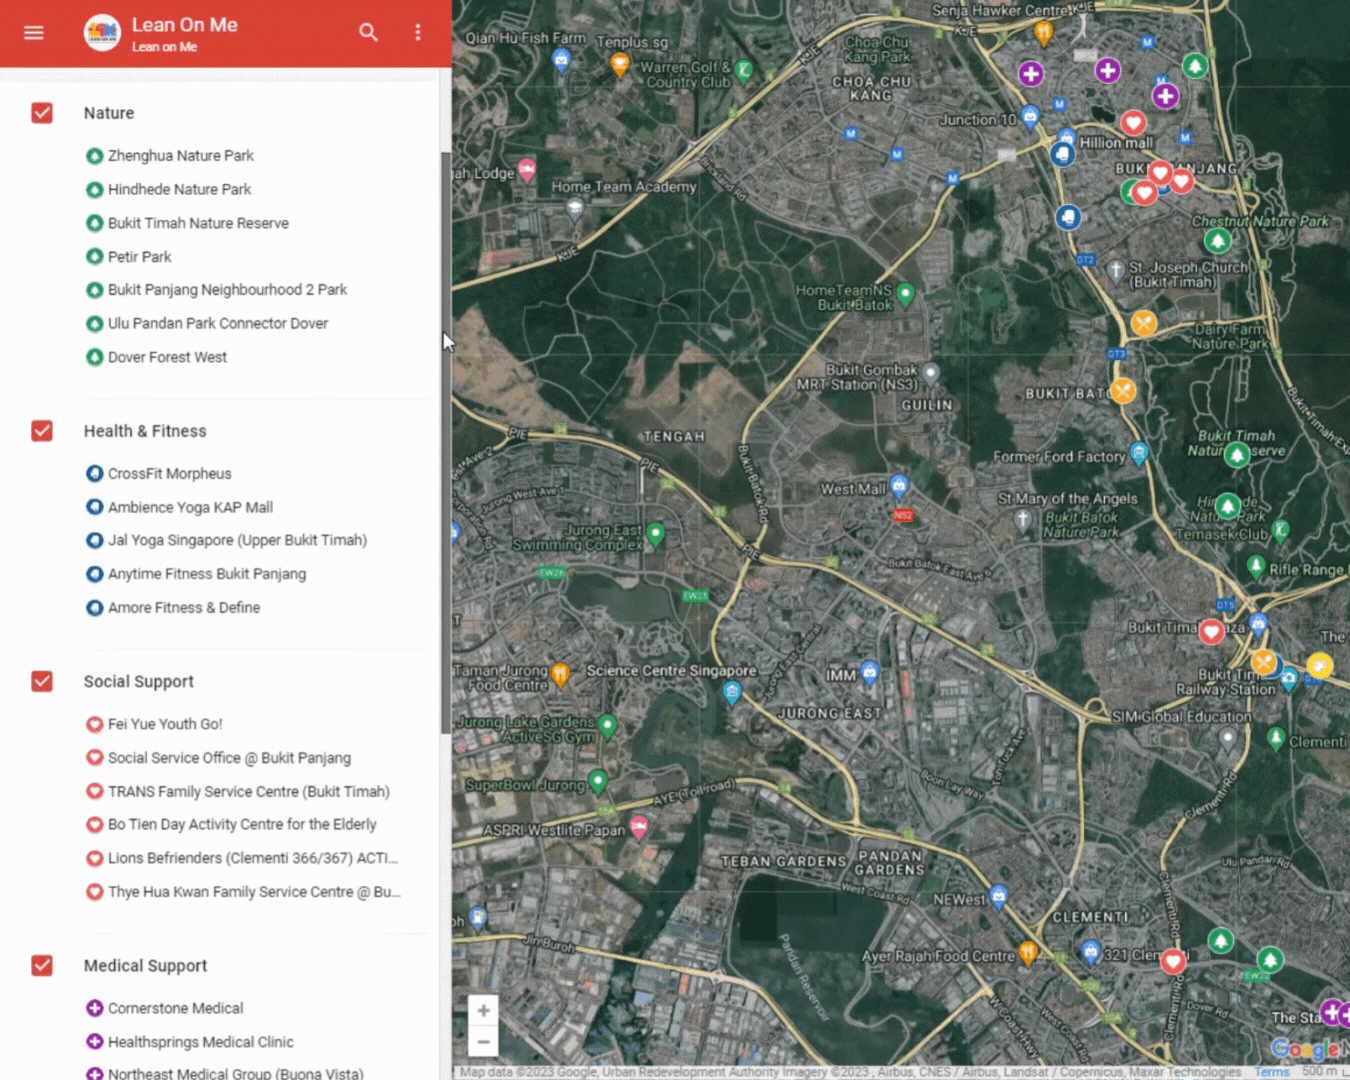Click the NEWest map pin
1350x1080 pixels.
(998, 897)
